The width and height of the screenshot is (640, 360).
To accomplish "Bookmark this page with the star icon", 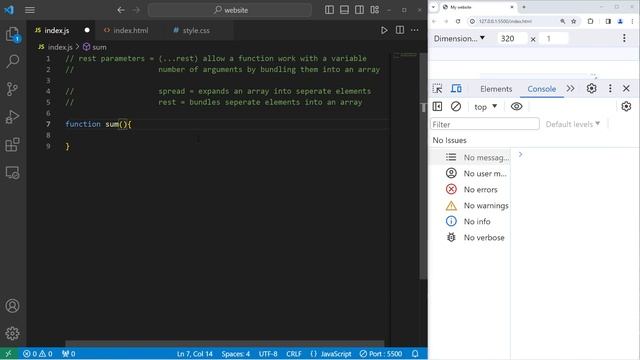I will pyautogui.click(x=573, y=21).
